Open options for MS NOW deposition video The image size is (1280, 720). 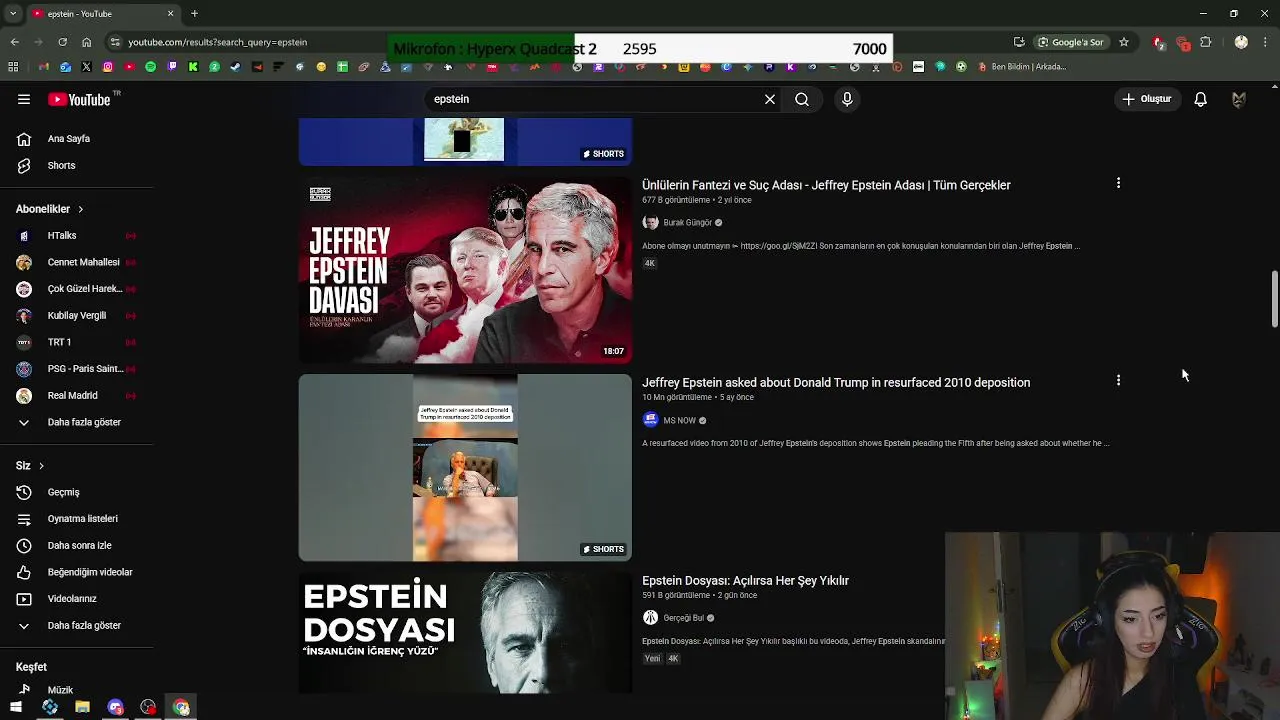(x=1118, y=380)
